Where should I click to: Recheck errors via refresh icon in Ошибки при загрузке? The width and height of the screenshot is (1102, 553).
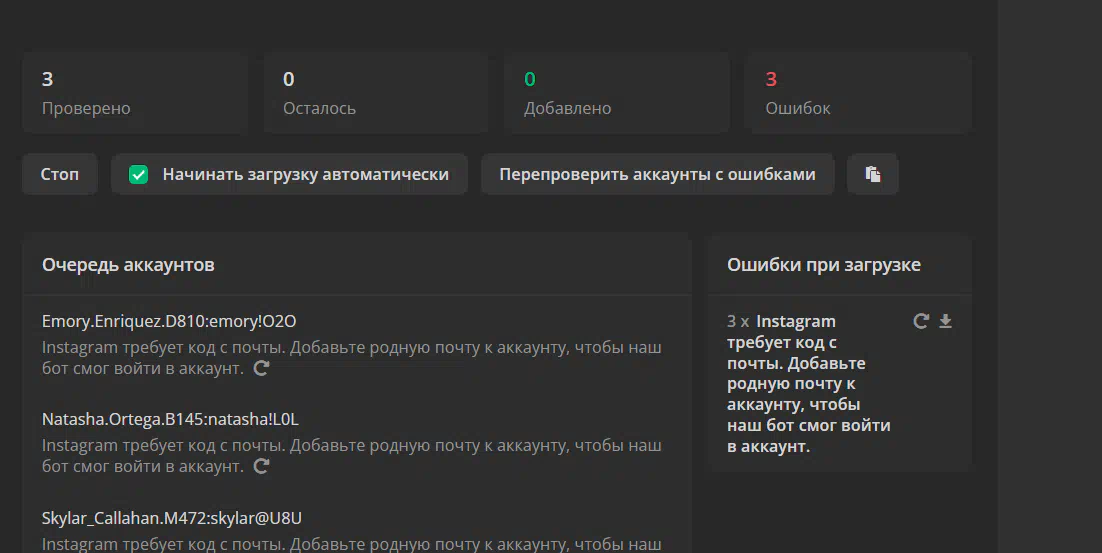tap(921, 321)
